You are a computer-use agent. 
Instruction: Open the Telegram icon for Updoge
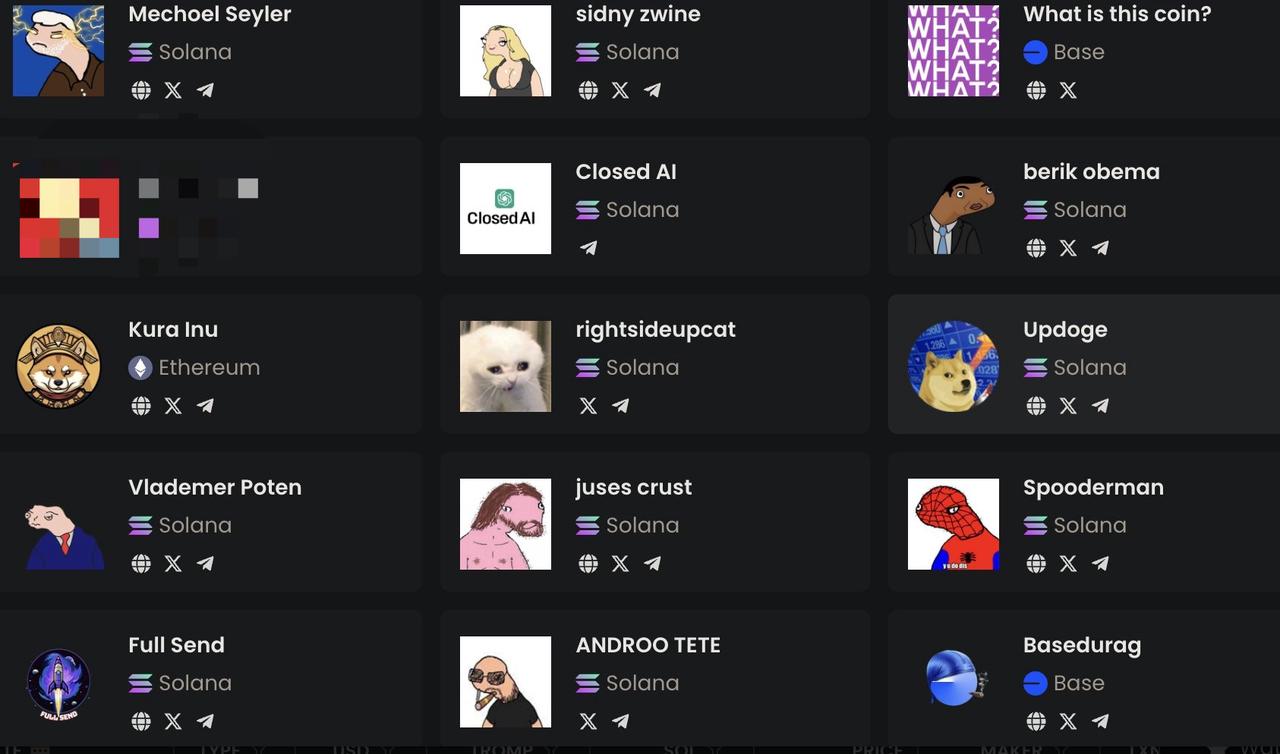pos(1100,406)
